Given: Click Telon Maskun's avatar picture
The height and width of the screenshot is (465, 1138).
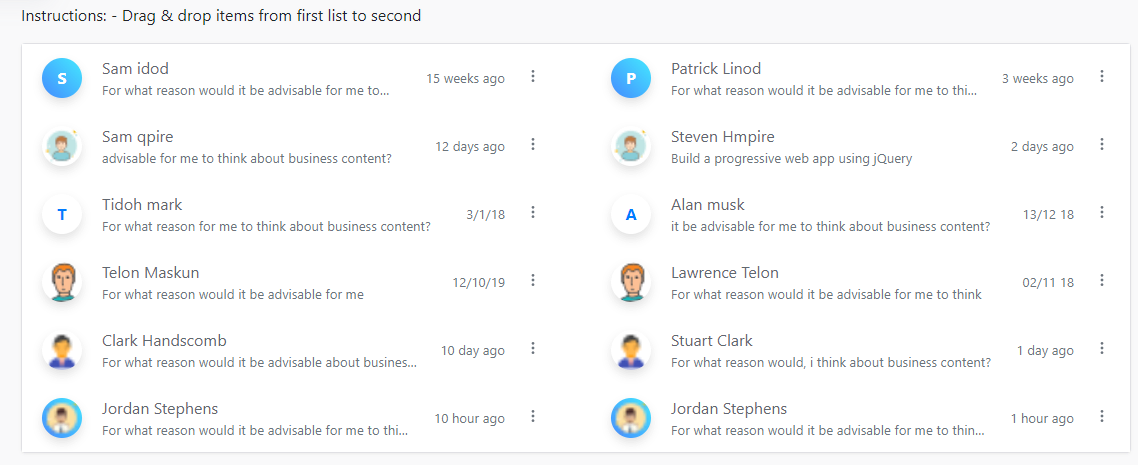Looking at the screenshot, I should tap(62, 282).
